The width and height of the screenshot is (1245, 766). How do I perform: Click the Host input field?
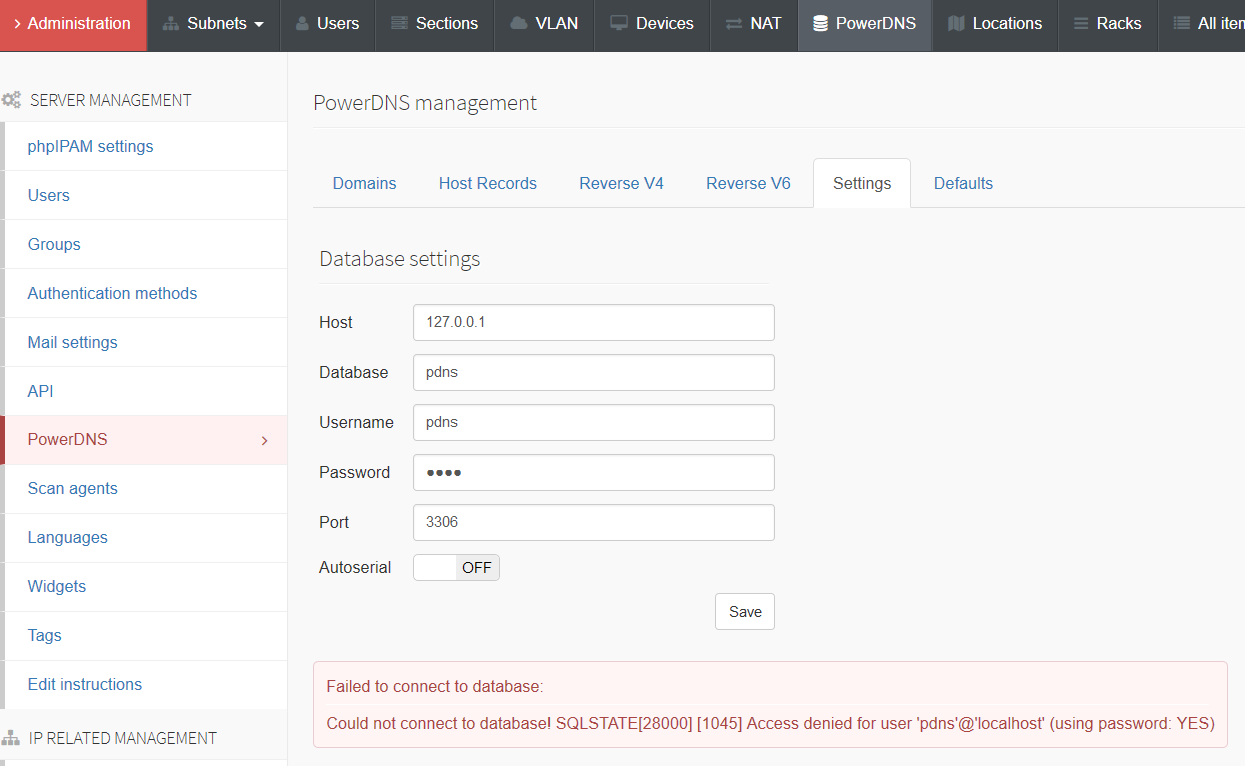pos(593,322)
